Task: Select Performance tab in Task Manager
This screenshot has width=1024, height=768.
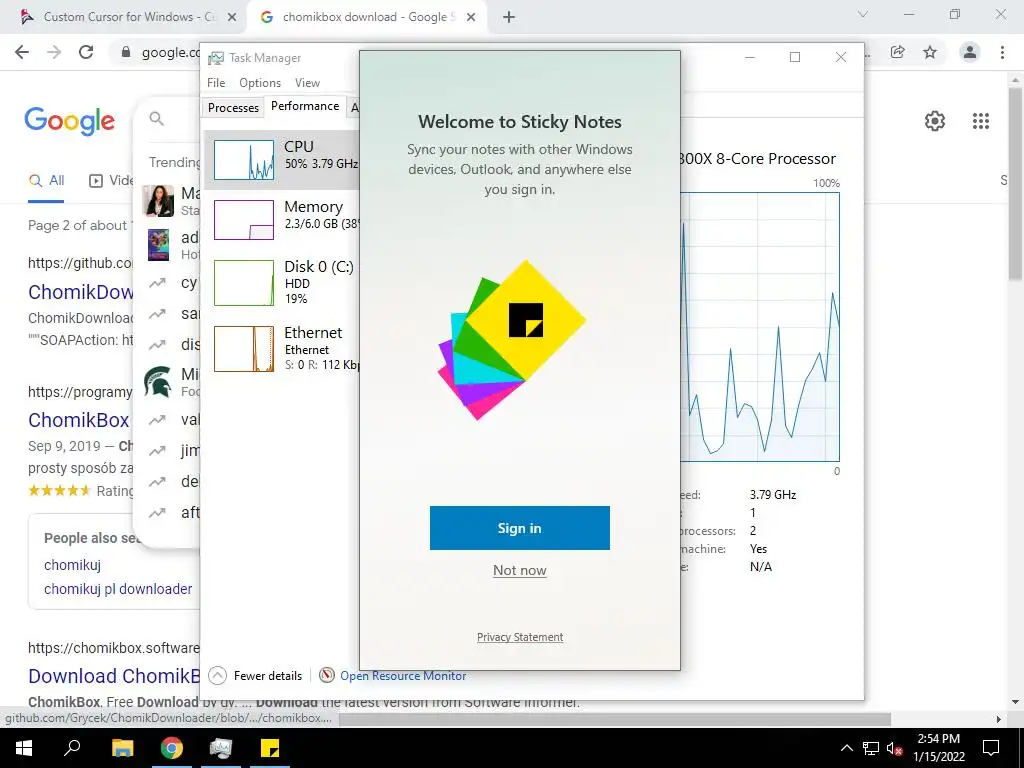Action: (x=305, y=106)
